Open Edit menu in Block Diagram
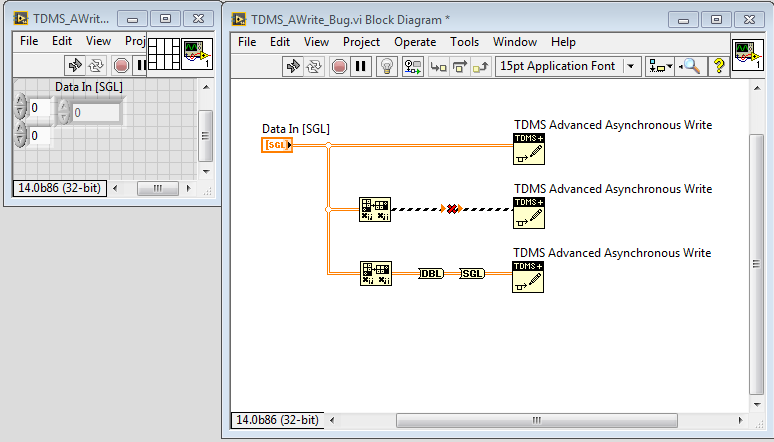The width and height of the screenshot is (774, 442). coord(280,42)
